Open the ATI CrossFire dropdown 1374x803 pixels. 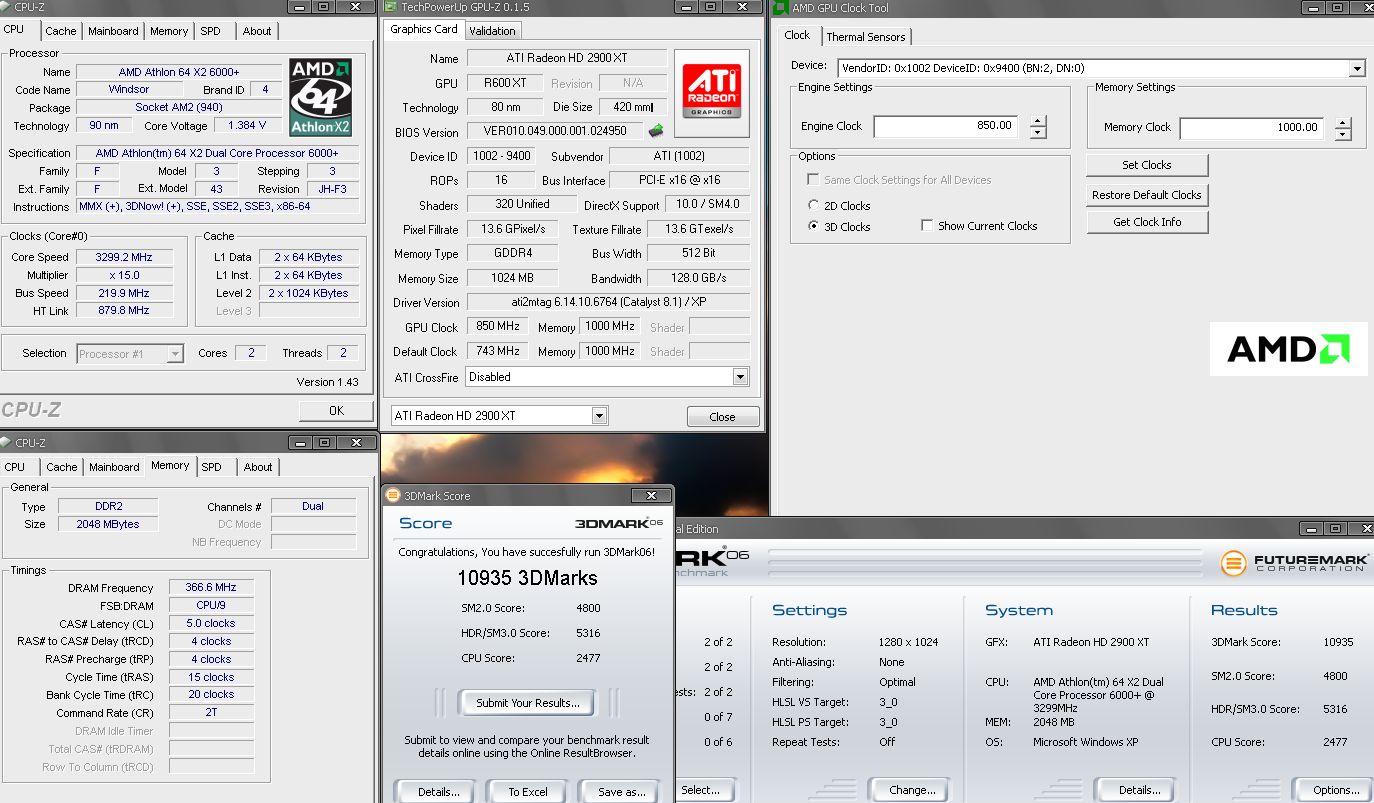740,377
